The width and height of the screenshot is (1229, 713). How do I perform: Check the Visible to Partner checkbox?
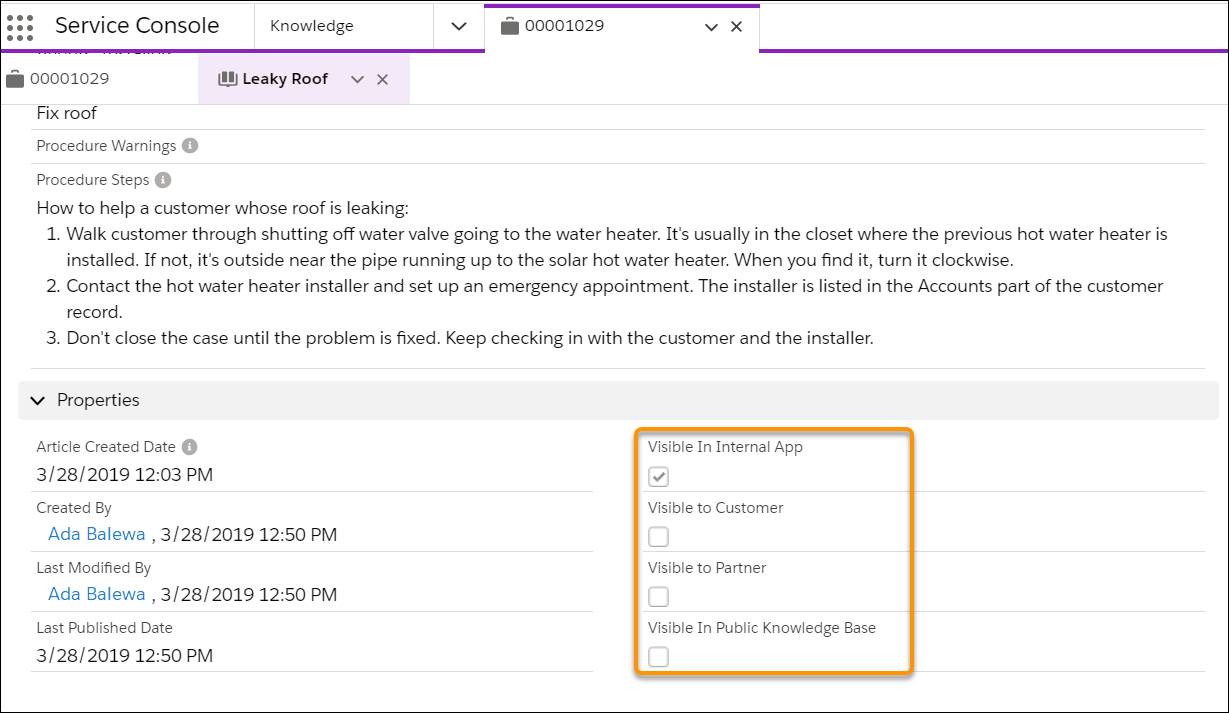pyautogui.click(x=658, y=597)
